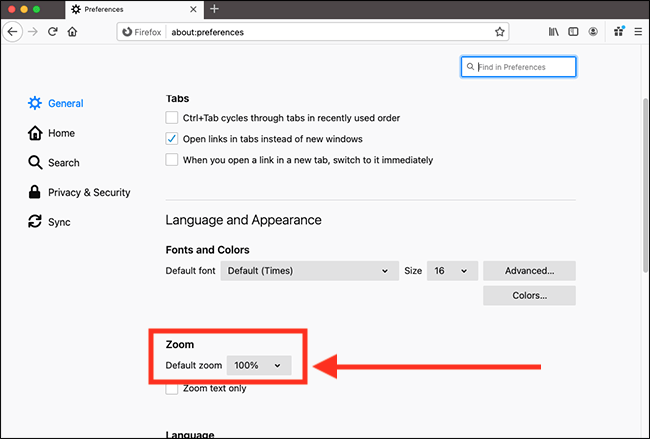Open the Library icon in toolbar
Viewport: 650px width, 439px height.
click(553, 32)
